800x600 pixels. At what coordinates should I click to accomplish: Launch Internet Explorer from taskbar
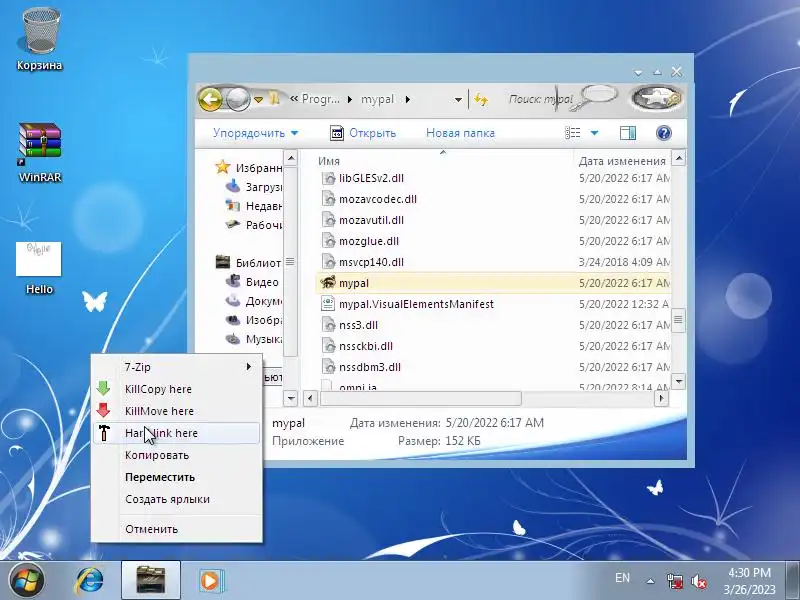(90, 581)
